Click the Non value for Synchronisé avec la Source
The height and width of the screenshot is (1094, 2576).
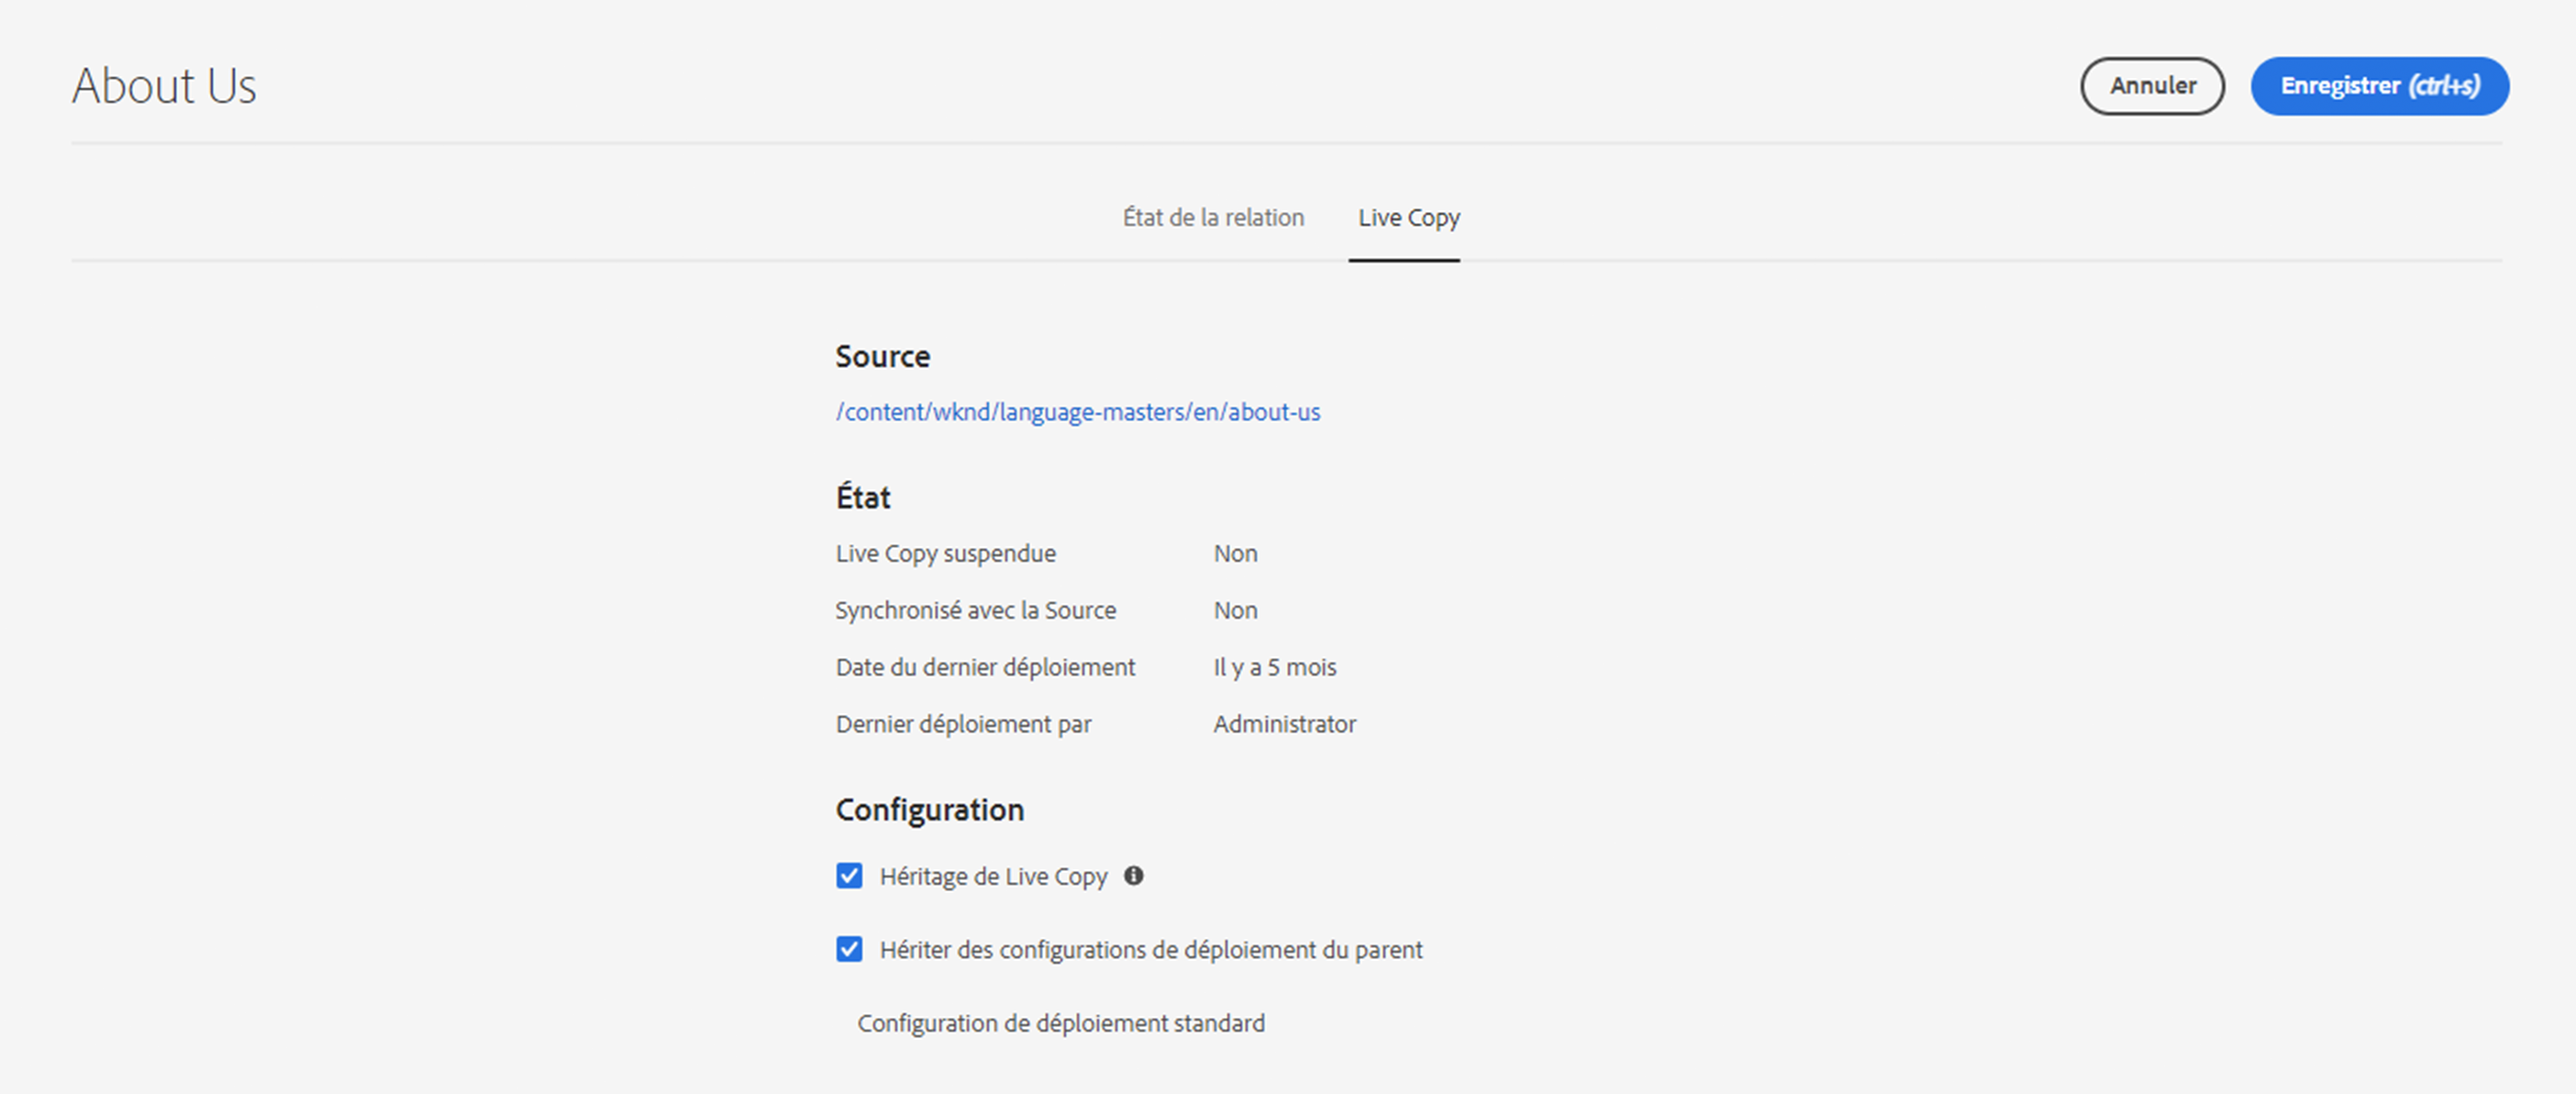[x=1235, y=610]
